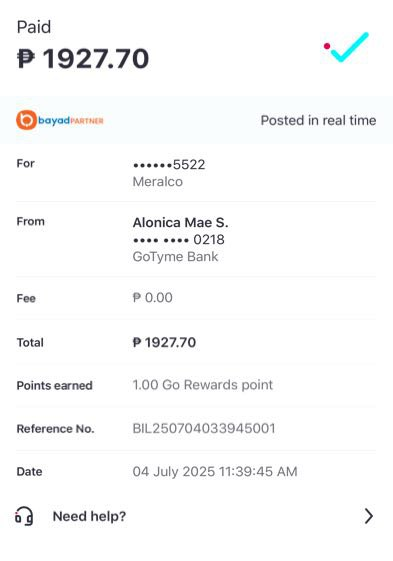Click the Paid status heading
The image size is (393, 561).
point(34,27)
